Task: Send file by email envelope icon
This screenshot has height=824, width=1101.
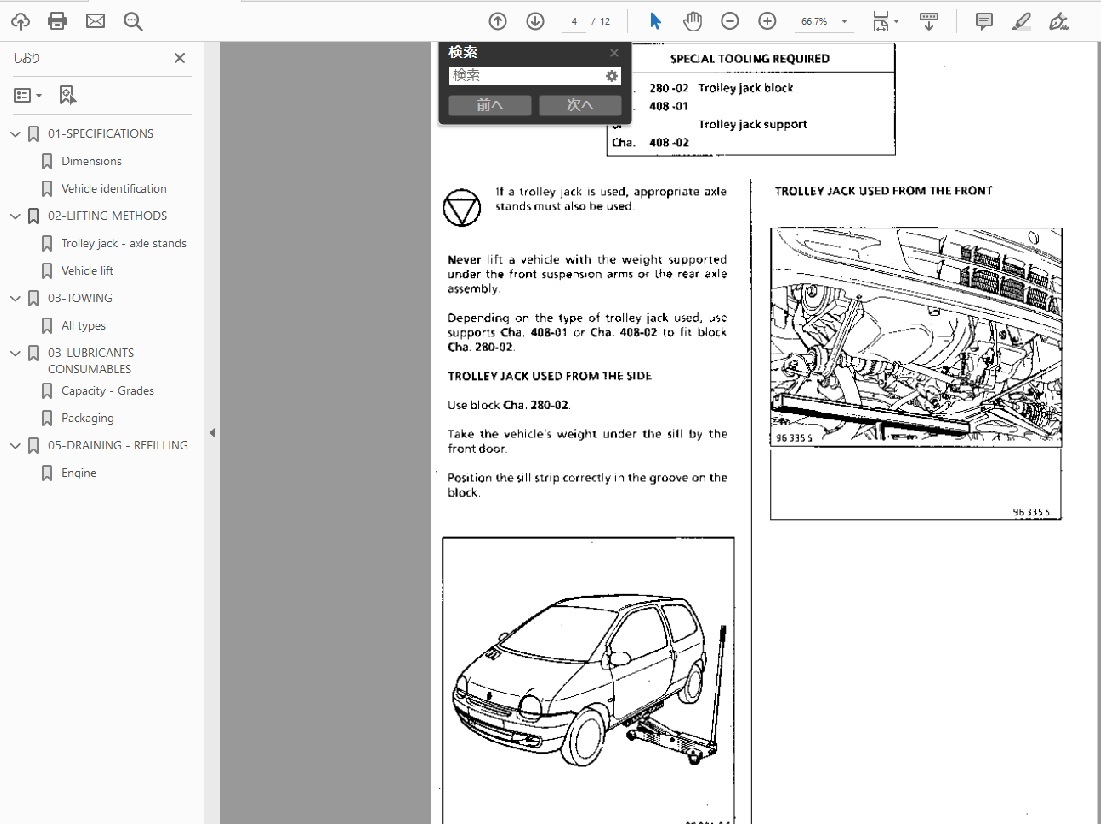Action: click(95, 22)
